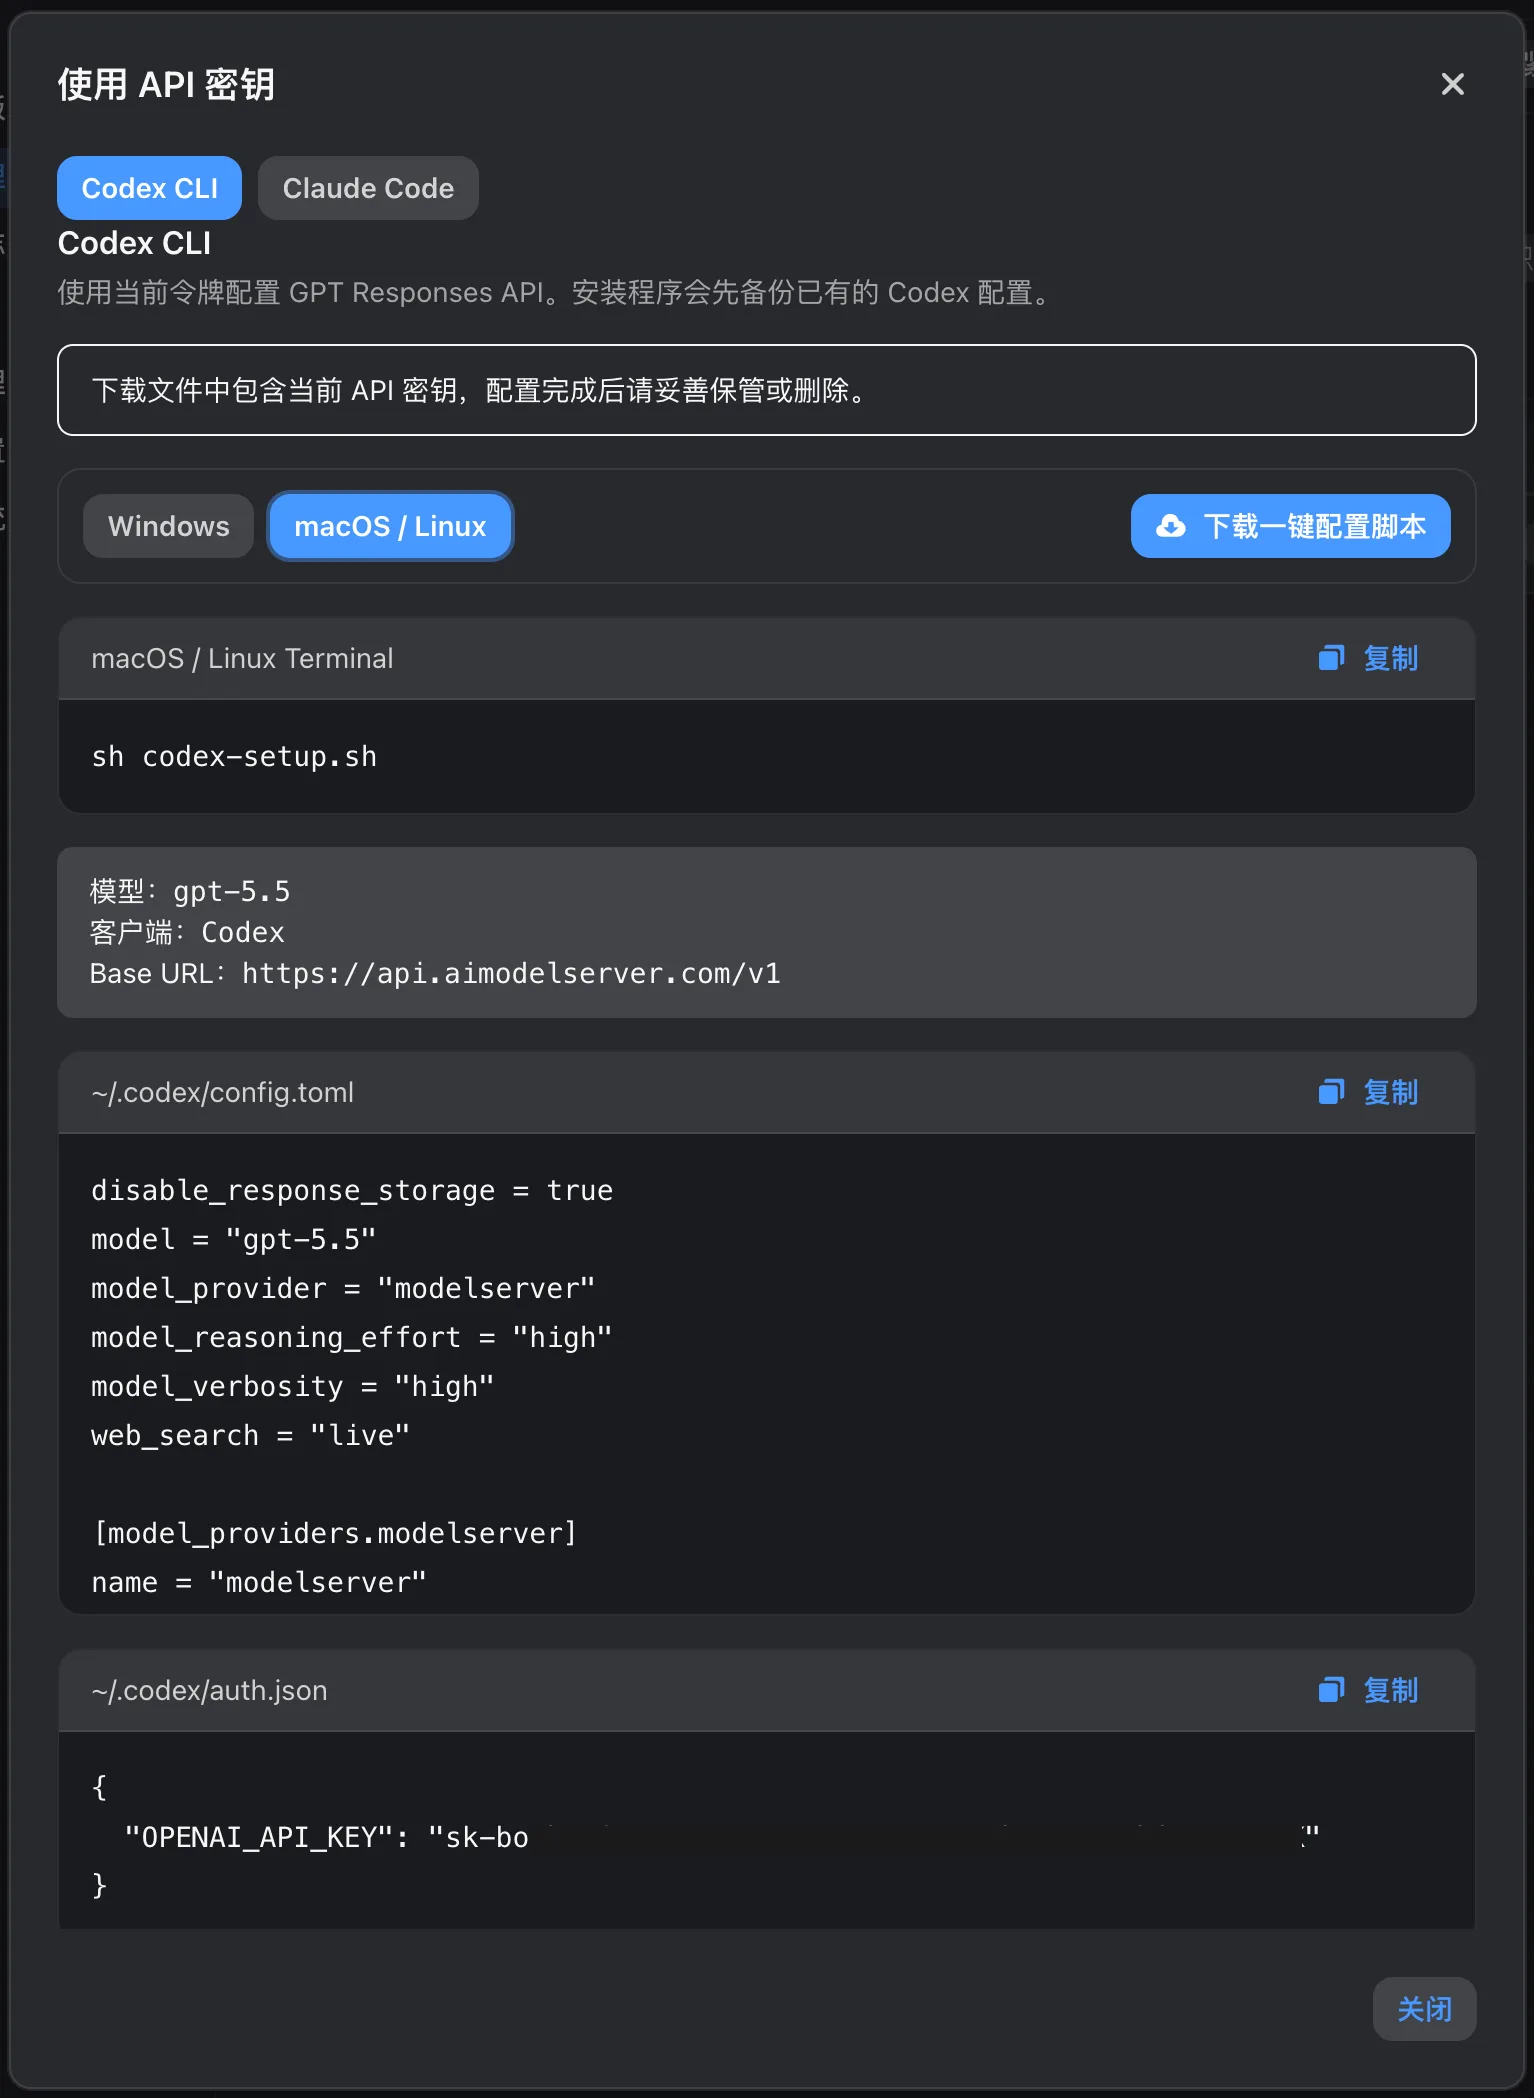Select the macOS / Linux platform tab
Image resolution: width=1534 pixels, height=2098 pixels.
(x=390, y=526)
